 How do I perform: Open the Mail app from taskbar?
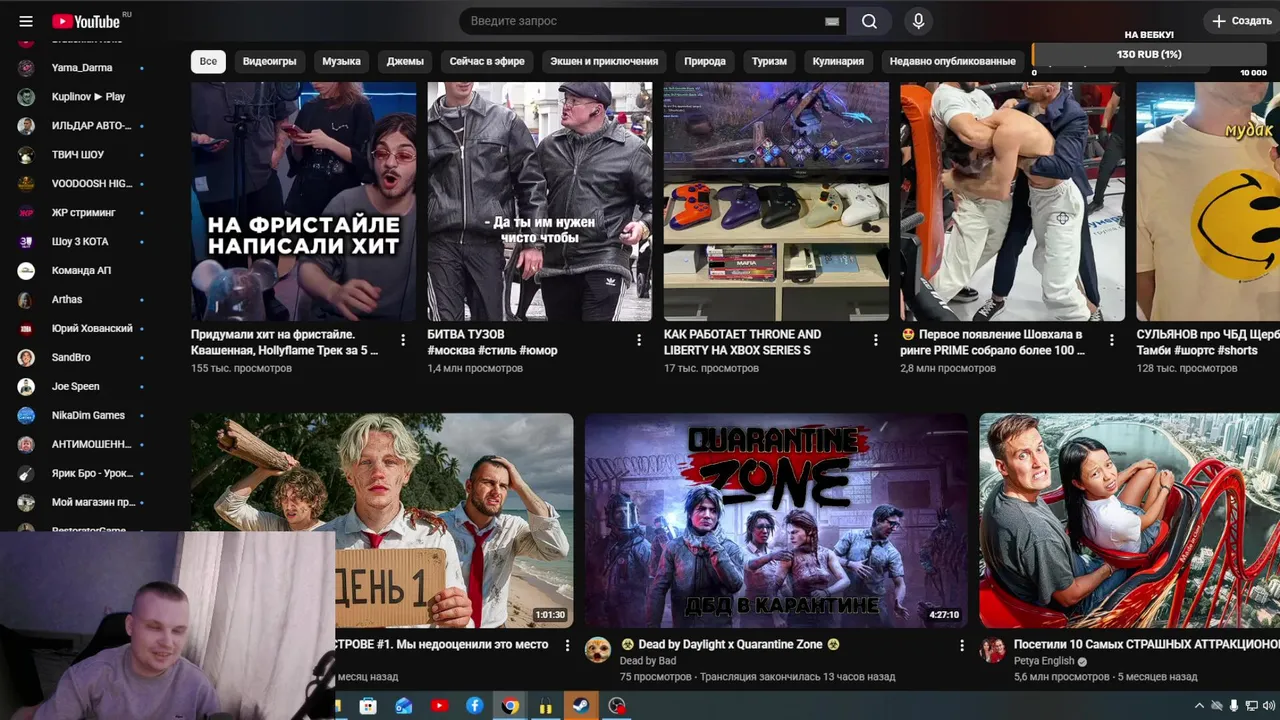click(403, 706)
